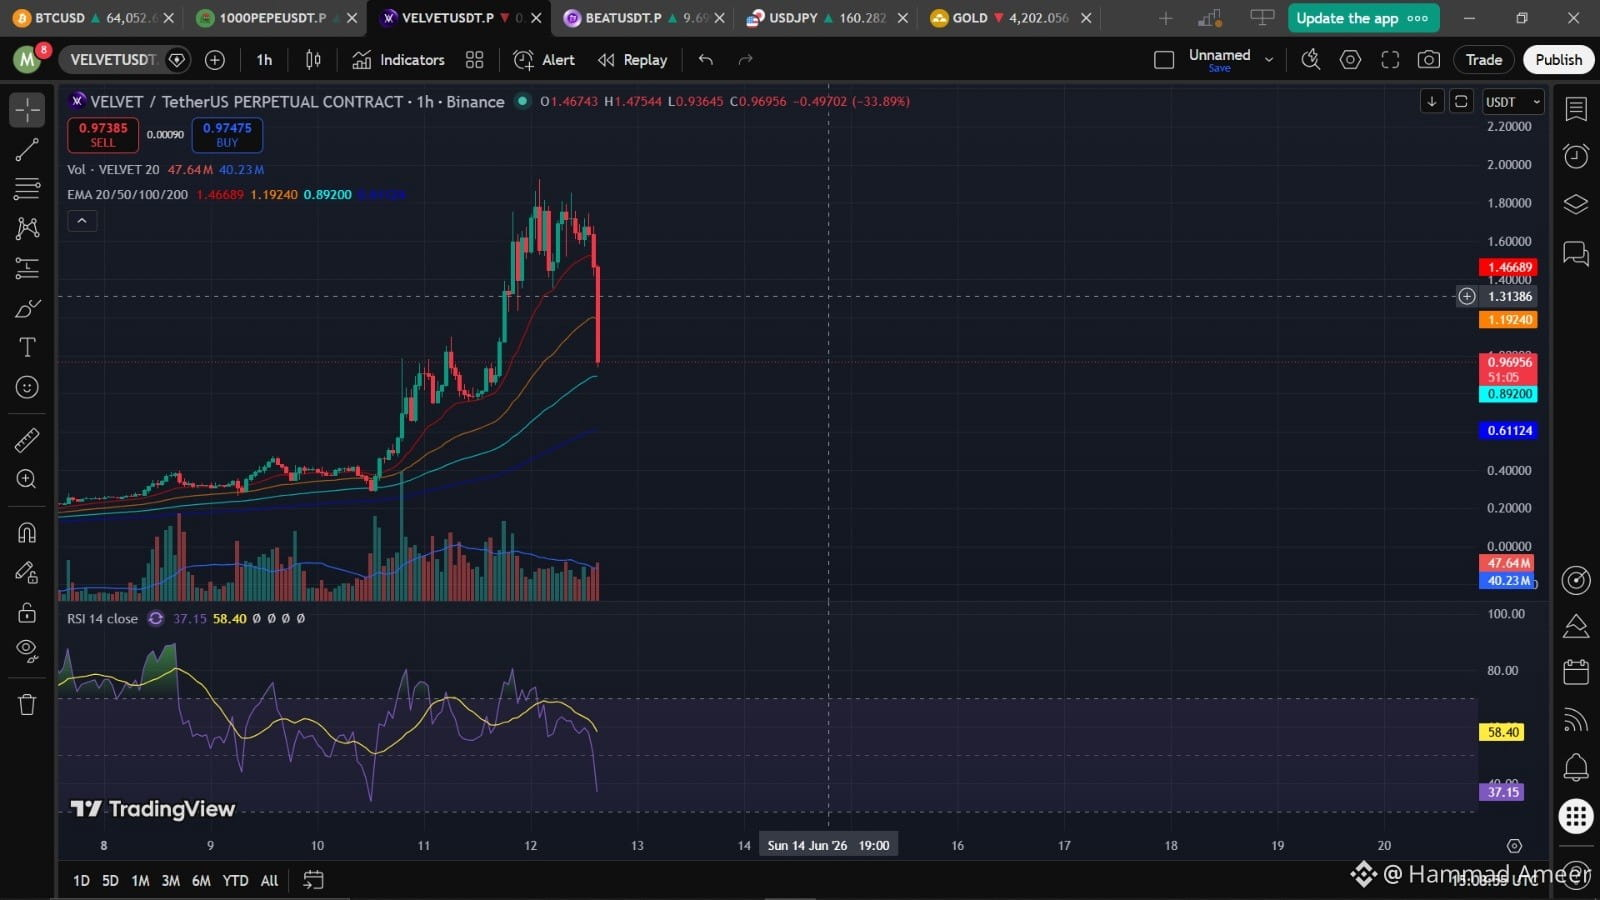Open the patterns drawing tool
The image size is (1600, 900).
point(27,228)
